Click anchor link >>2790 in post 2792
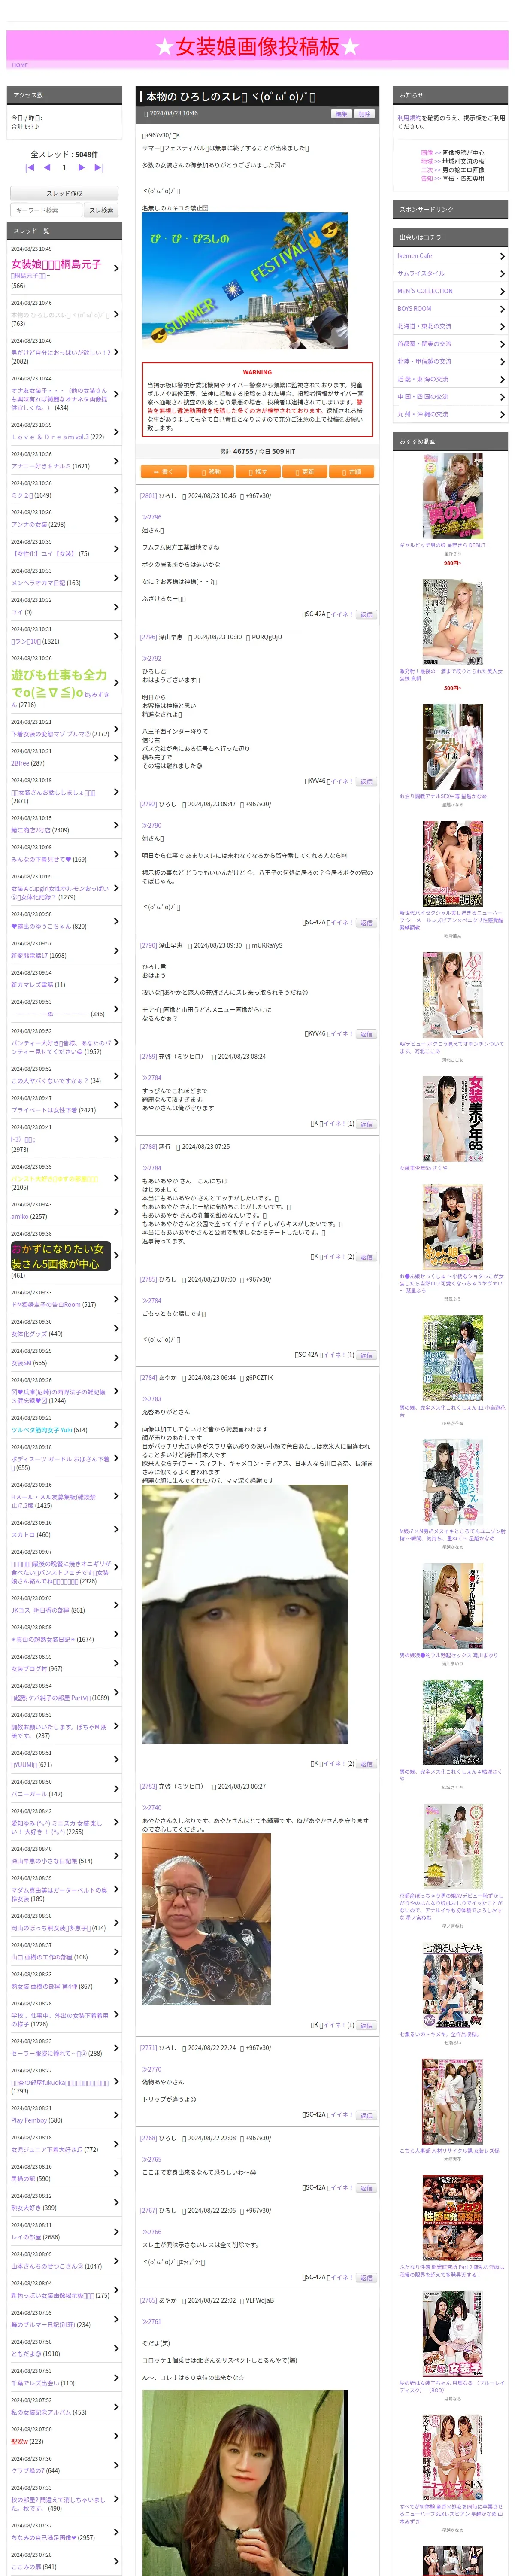This screenshot has width=515, height=2576. click(151, 826)
